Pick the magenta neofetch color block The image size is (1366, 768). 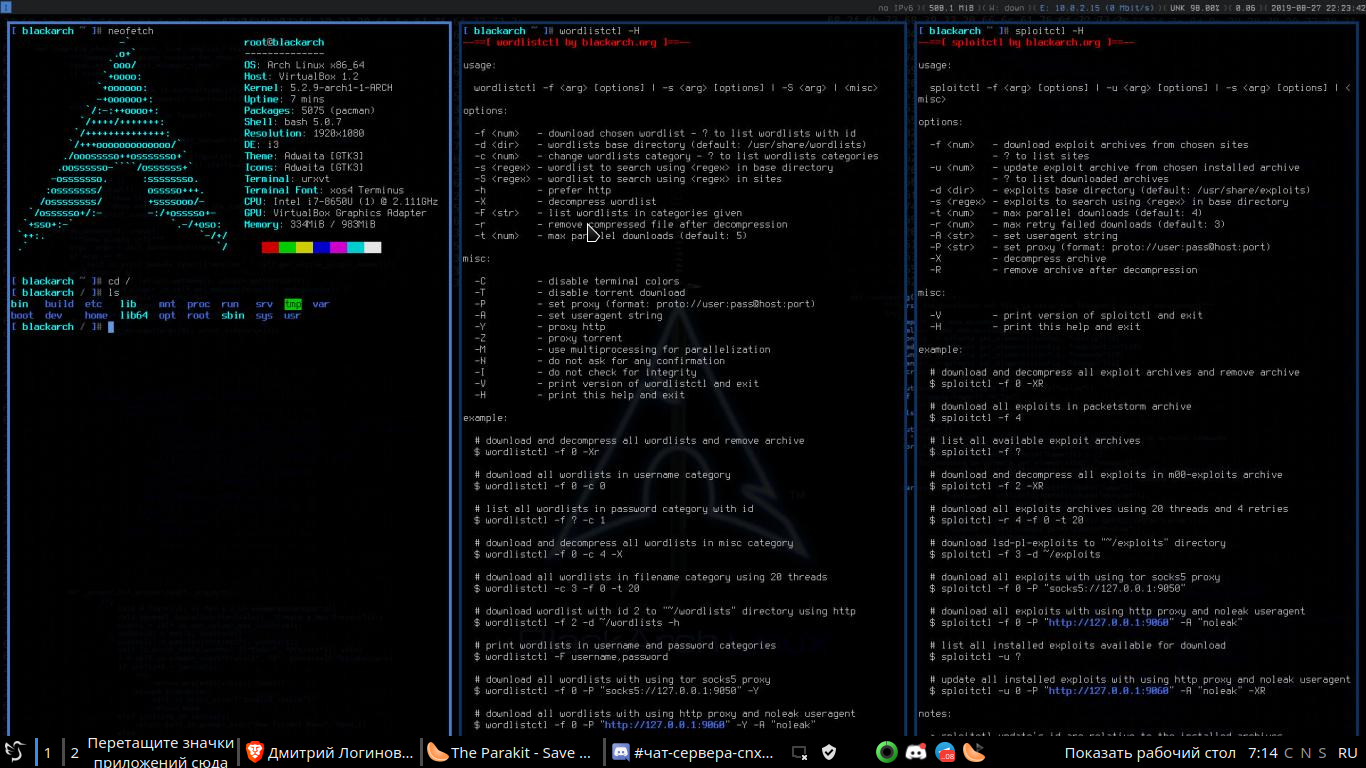click(x=338, y=247)
